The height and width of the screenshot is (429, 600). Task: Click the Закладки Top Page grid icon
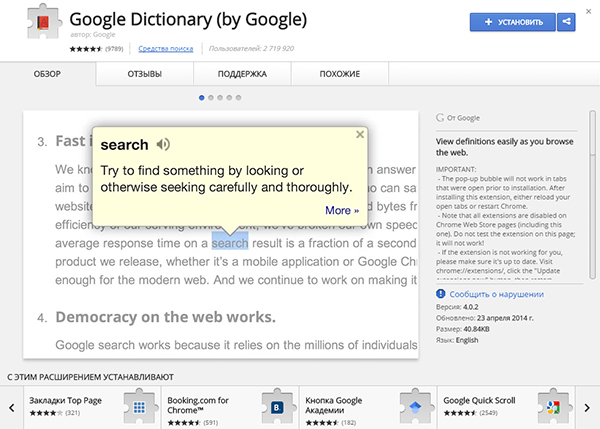(x=139, y=408)
